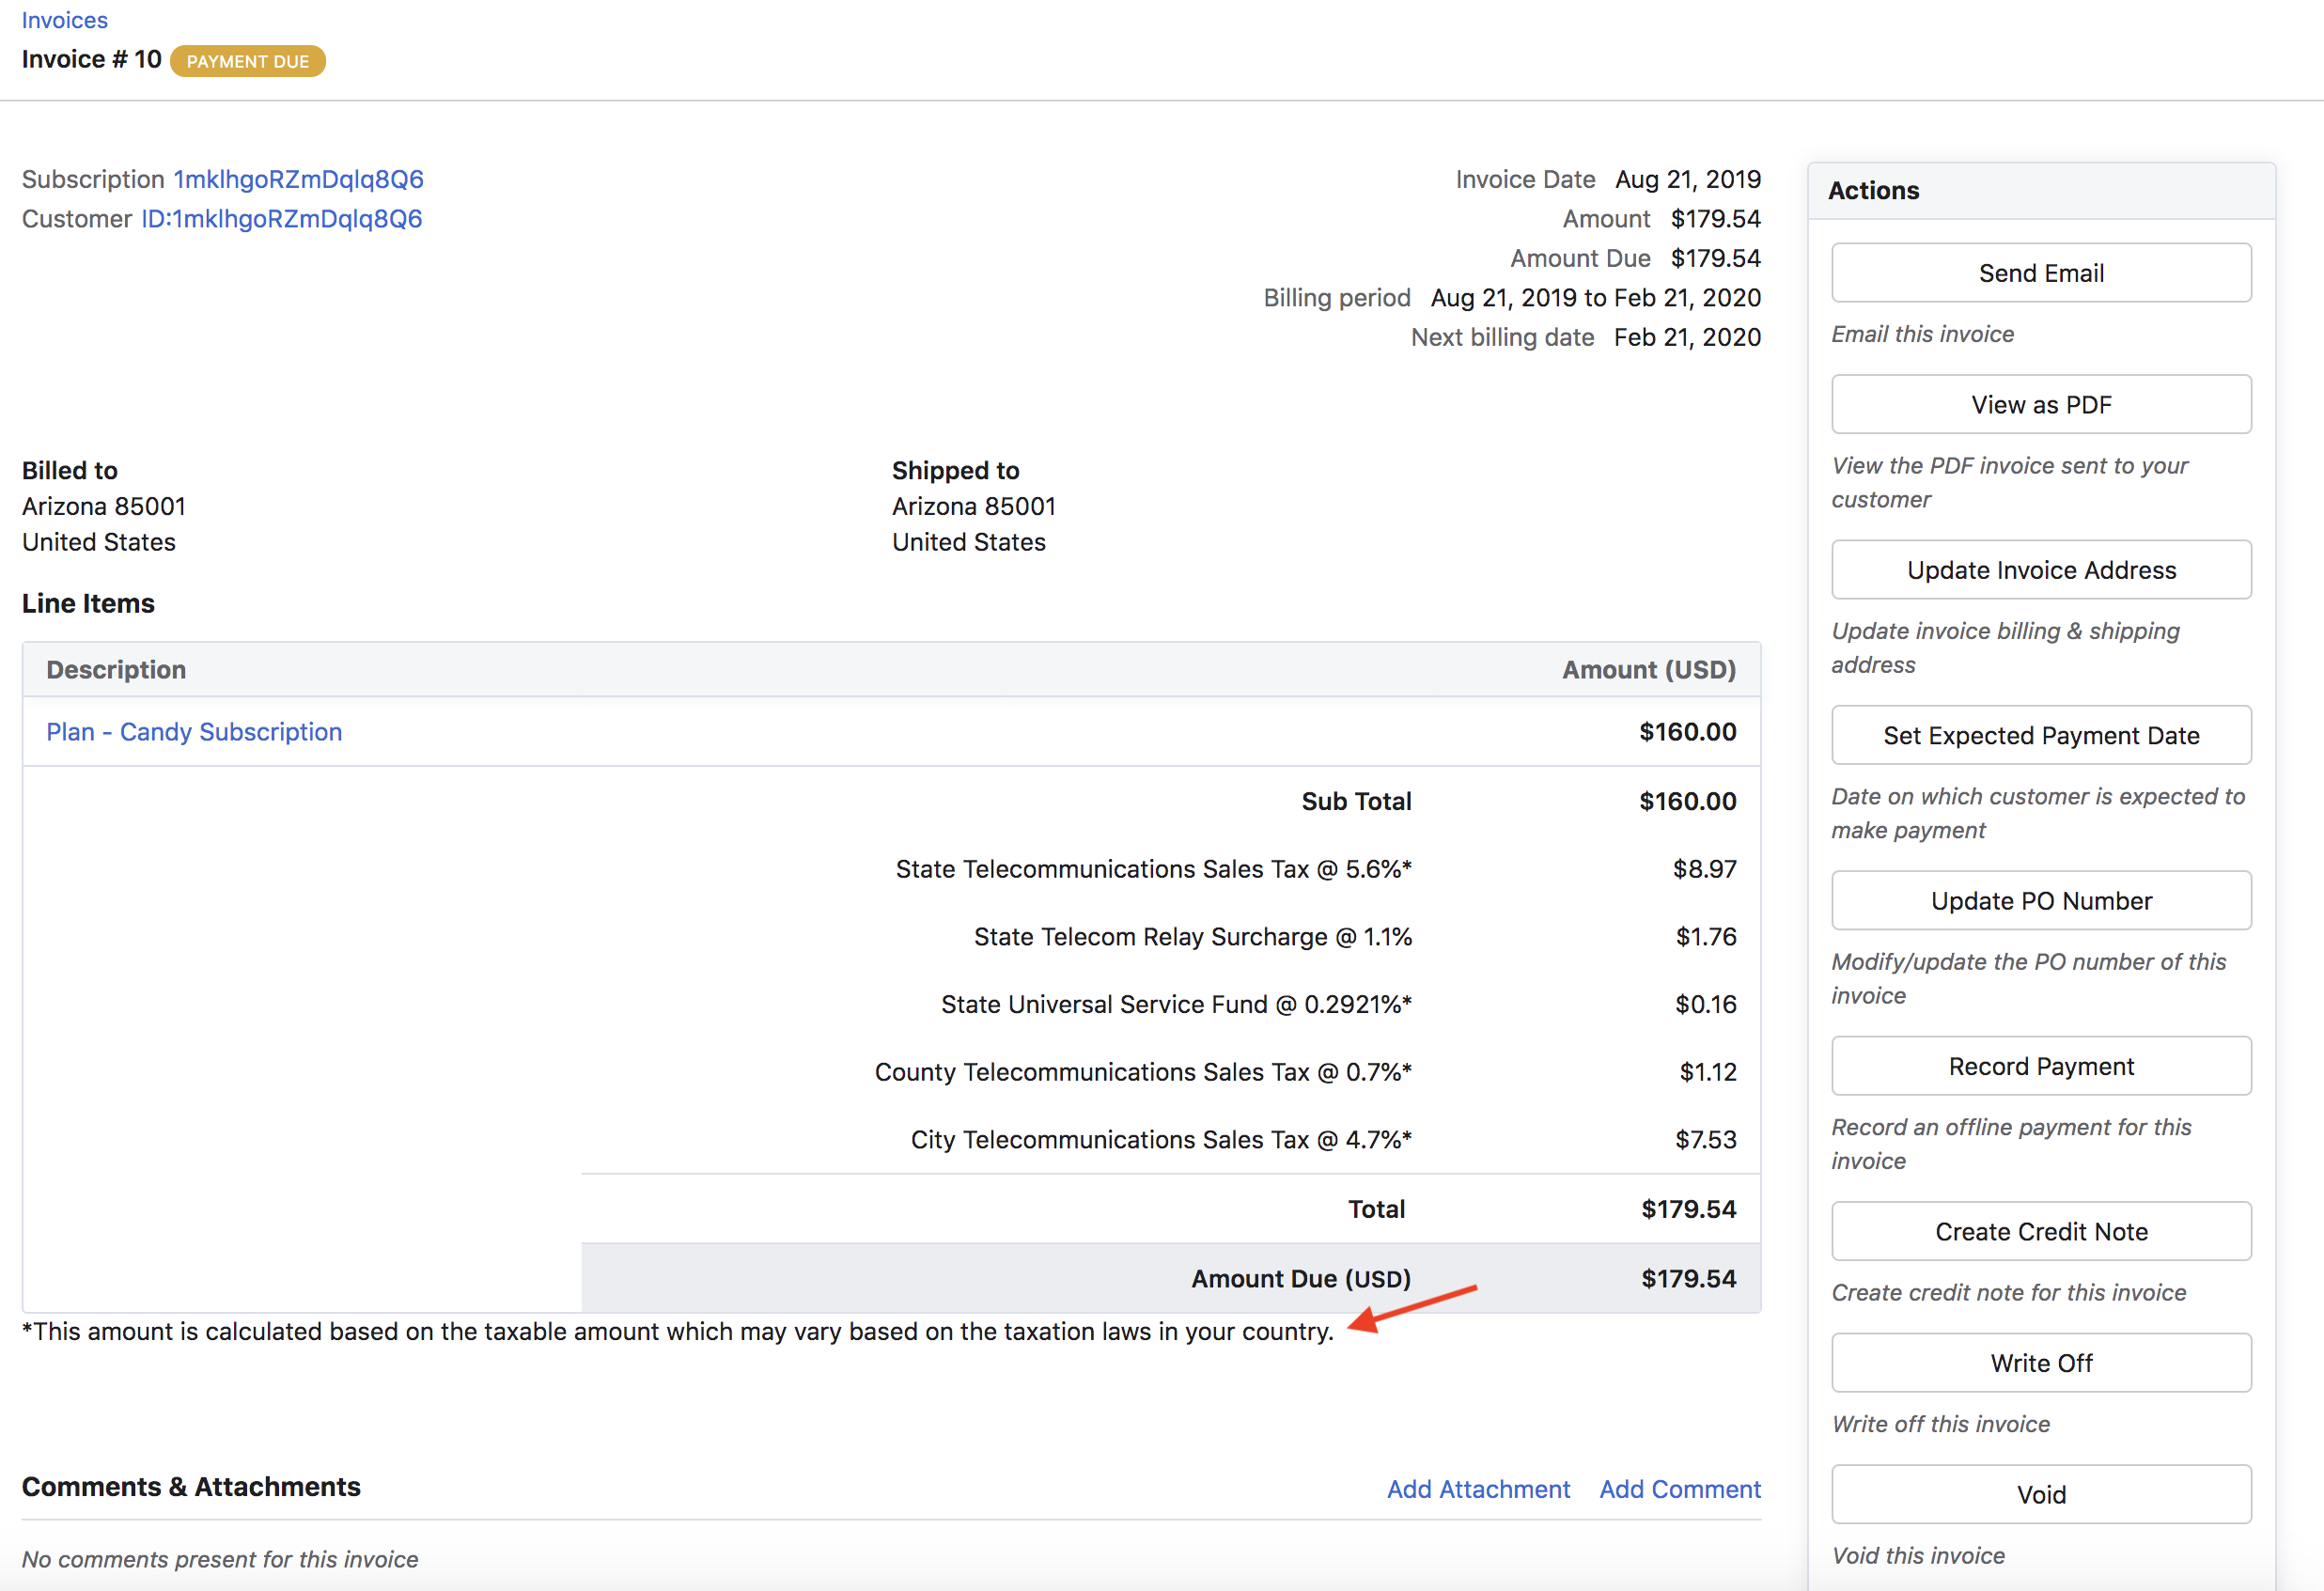
Task: Click the Send Email button
Action: pos(2040,273)
